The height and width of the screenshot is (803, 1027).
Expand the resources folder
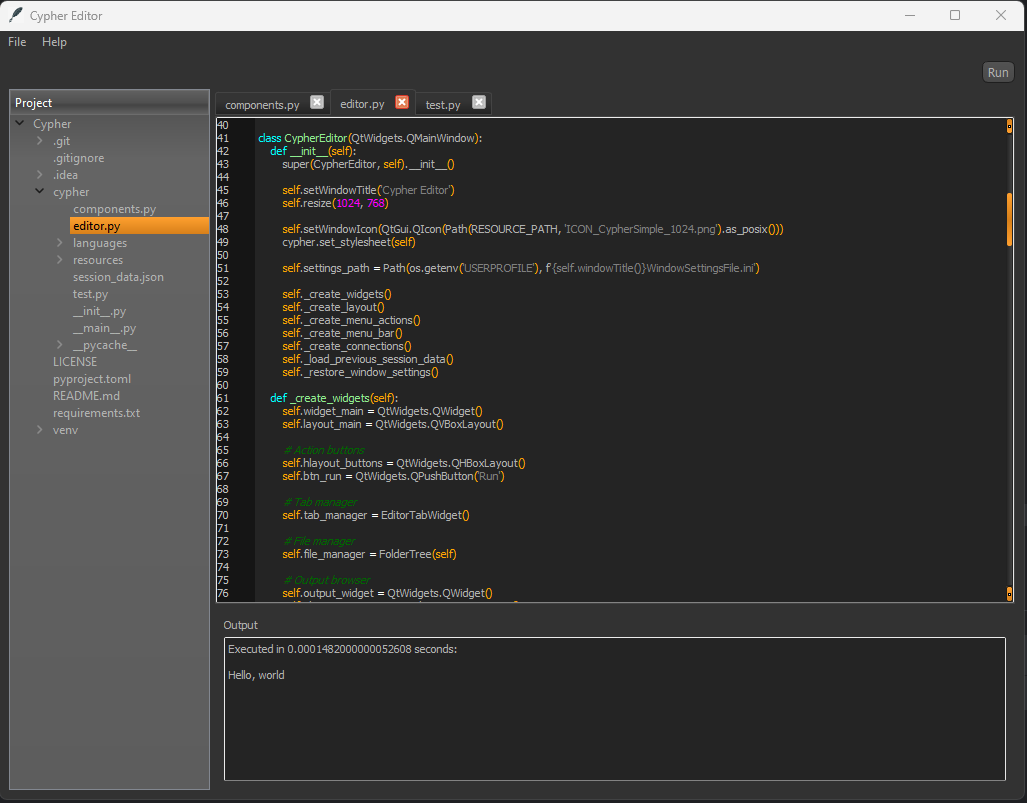[x=60, y=260]
